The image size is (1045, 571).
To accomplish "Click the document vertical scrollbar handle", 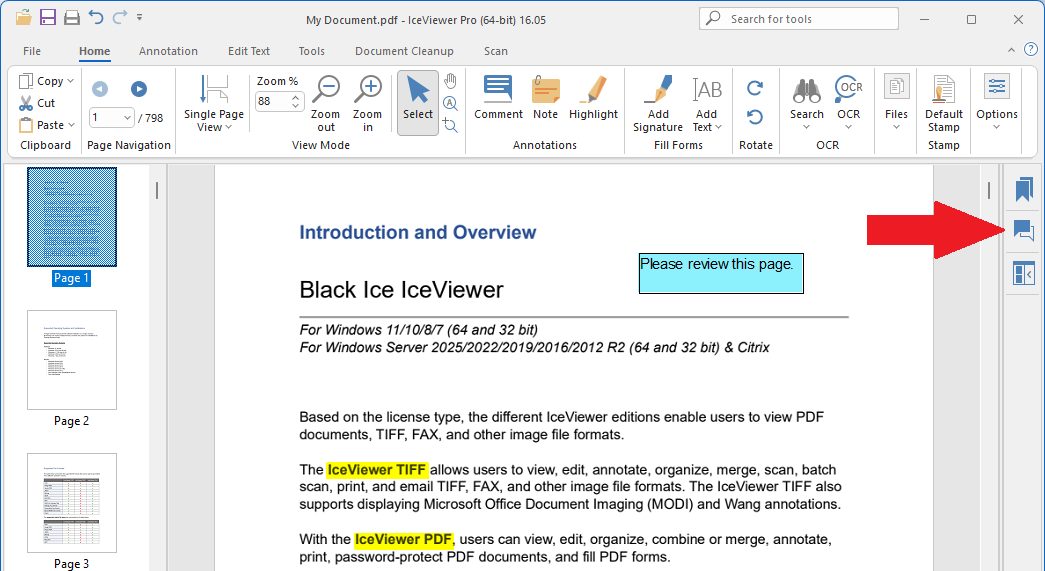I will (988, 191).
